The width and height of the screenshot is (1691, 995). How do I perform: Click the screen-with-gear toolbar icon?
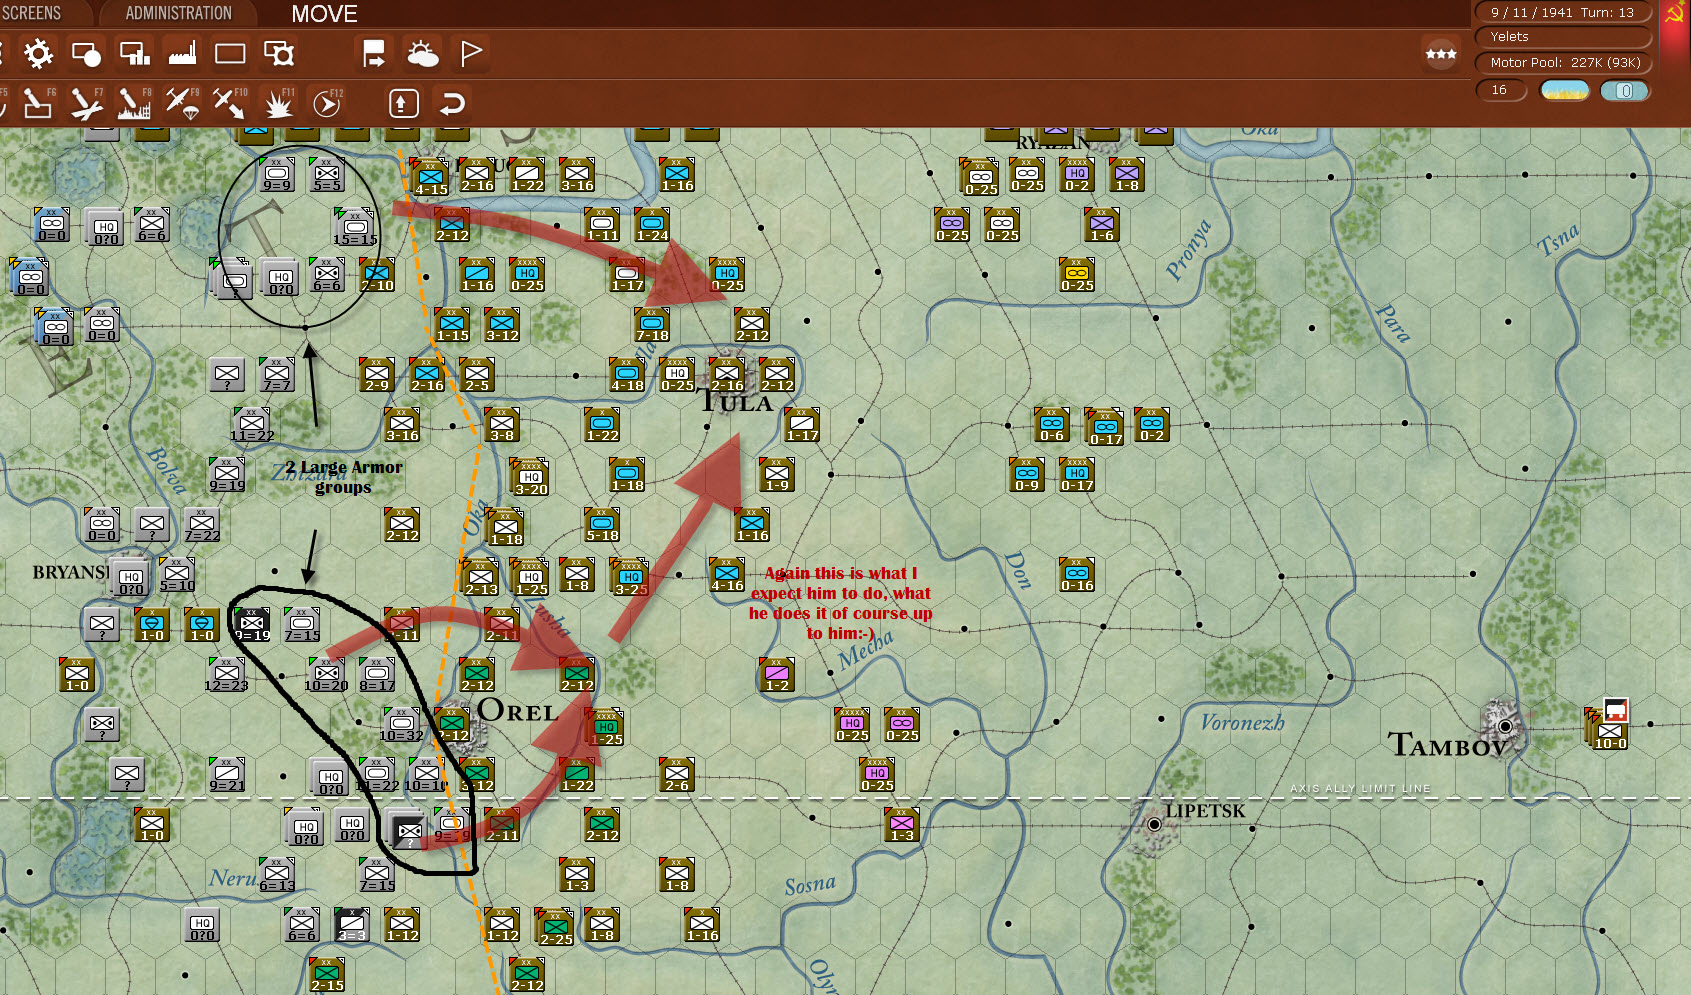click(278, 54)
